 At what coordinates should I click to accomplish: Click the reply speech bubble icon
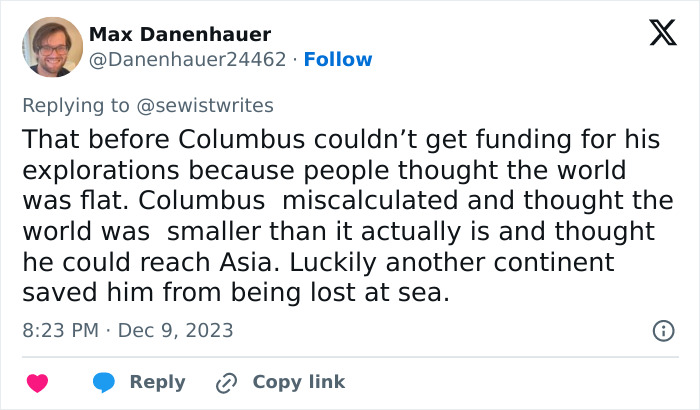pyautogui.click(x=103, y=382)
